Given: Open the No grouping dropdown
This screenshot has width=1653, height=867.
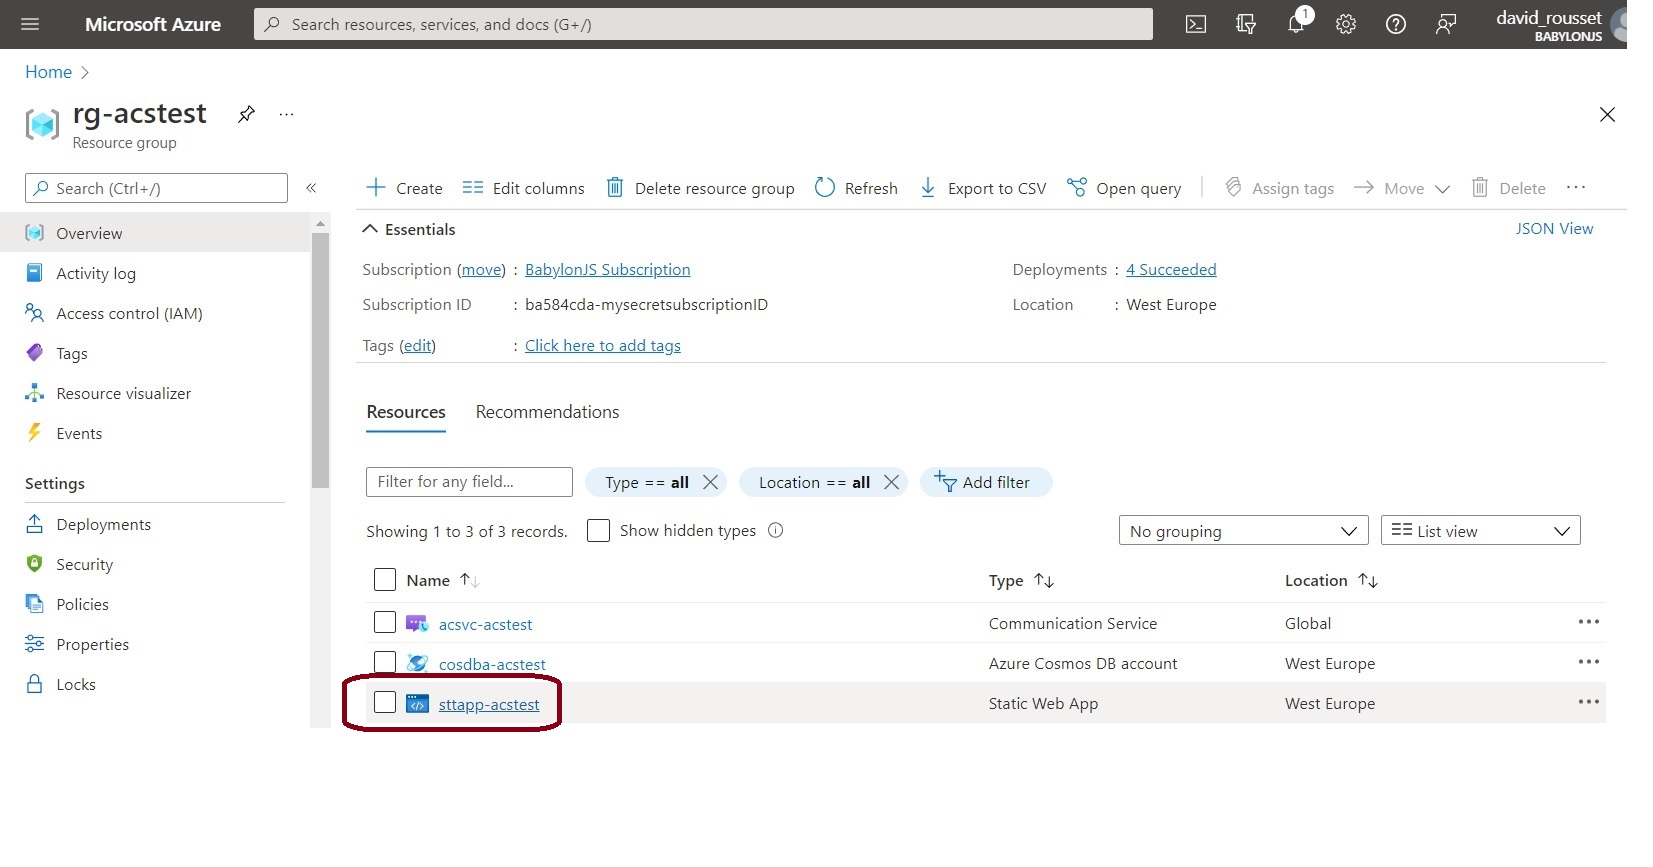Looking at the screenshot, I should [x=1244, y=531].
